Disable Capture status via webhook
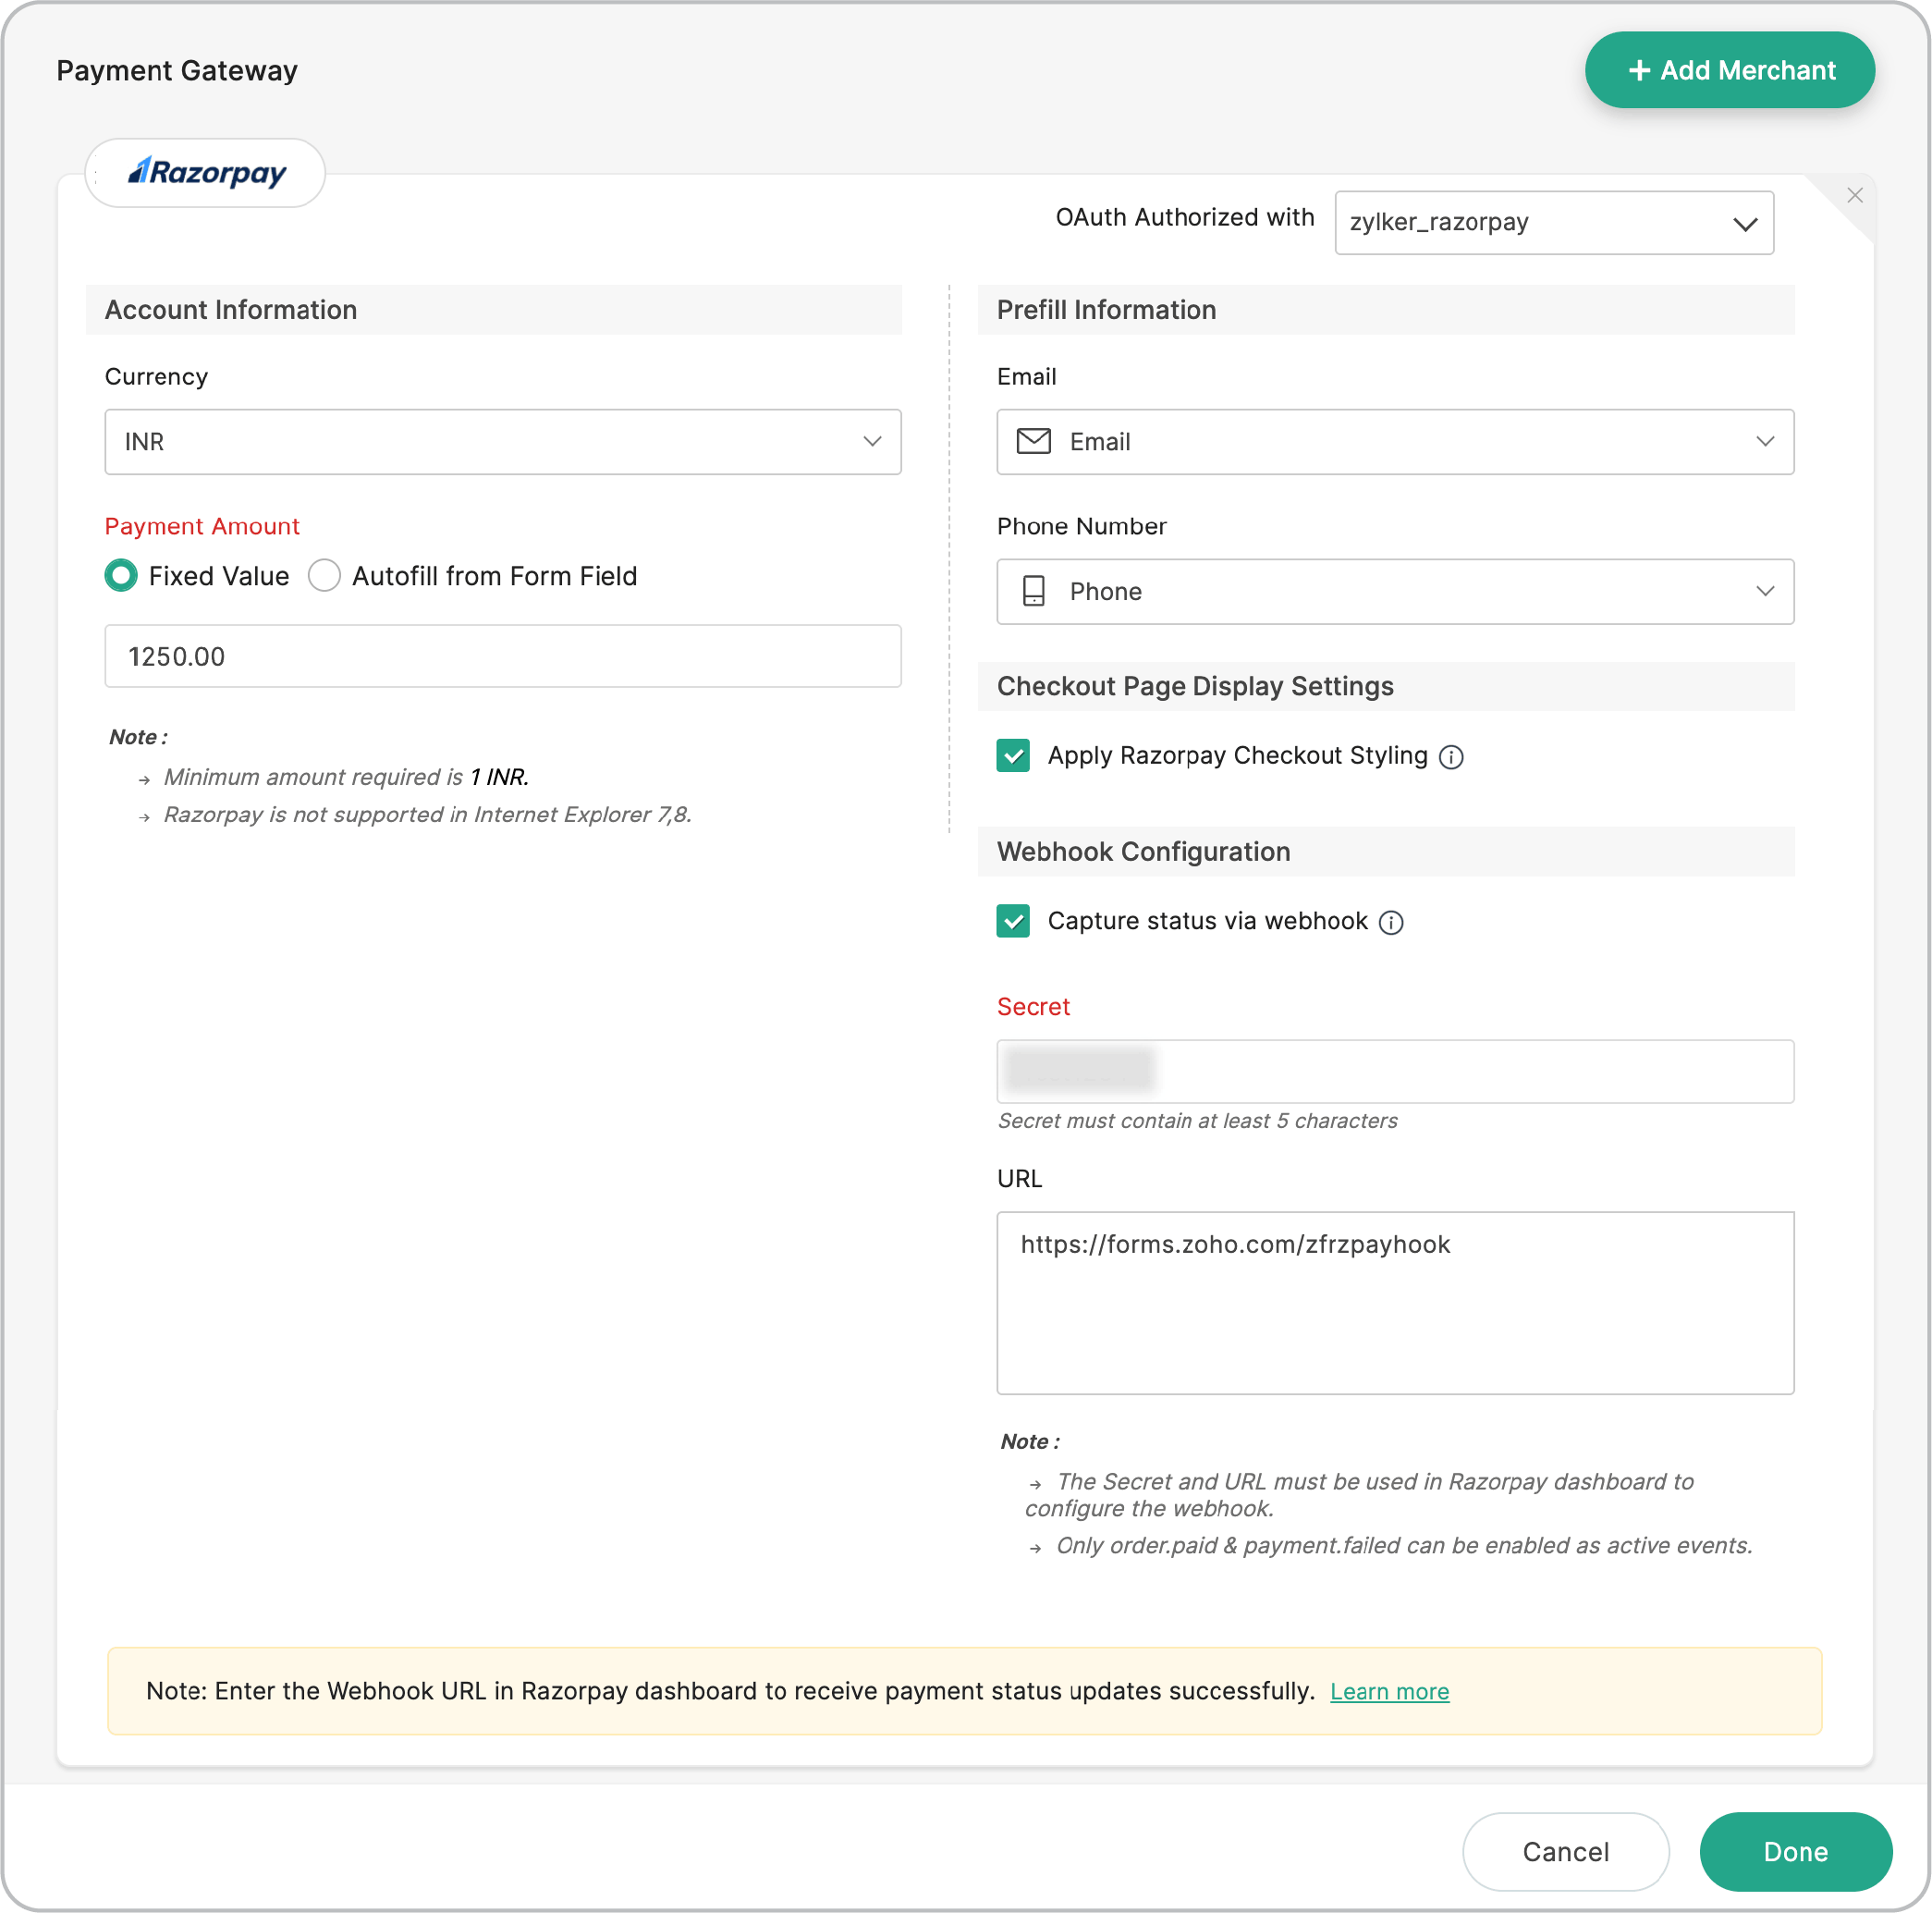The height and width of the screenshot is (1913, 1932). pos(1013,921)
